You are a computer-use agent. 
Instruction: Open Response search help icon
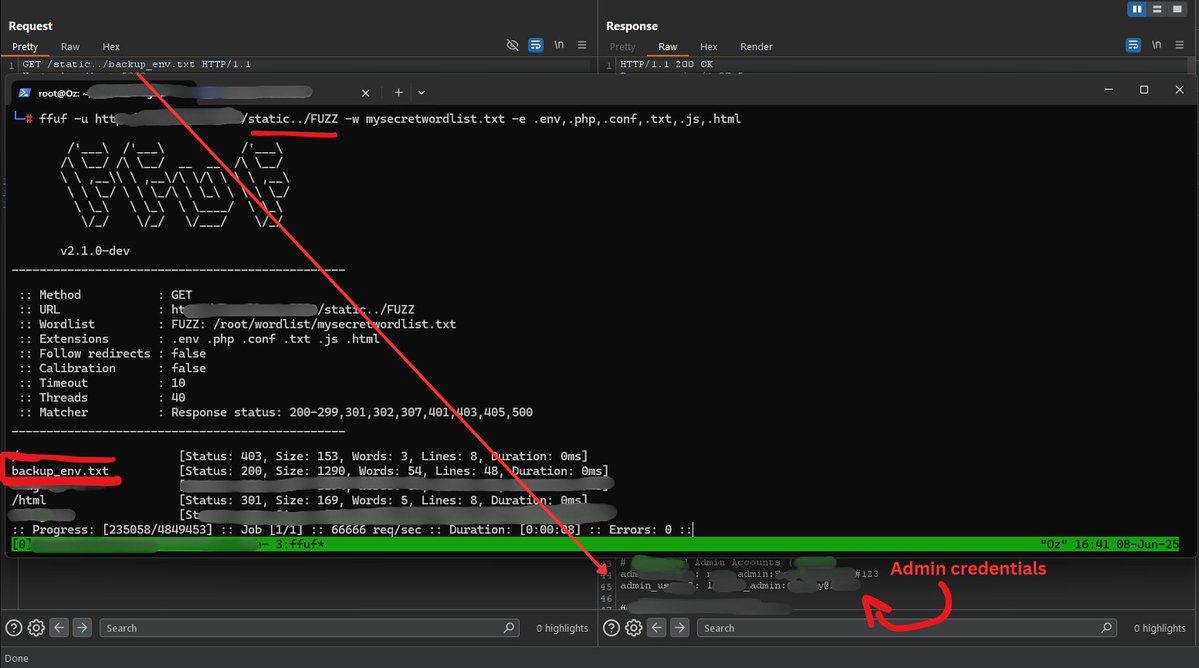click(x=612, y=627)
